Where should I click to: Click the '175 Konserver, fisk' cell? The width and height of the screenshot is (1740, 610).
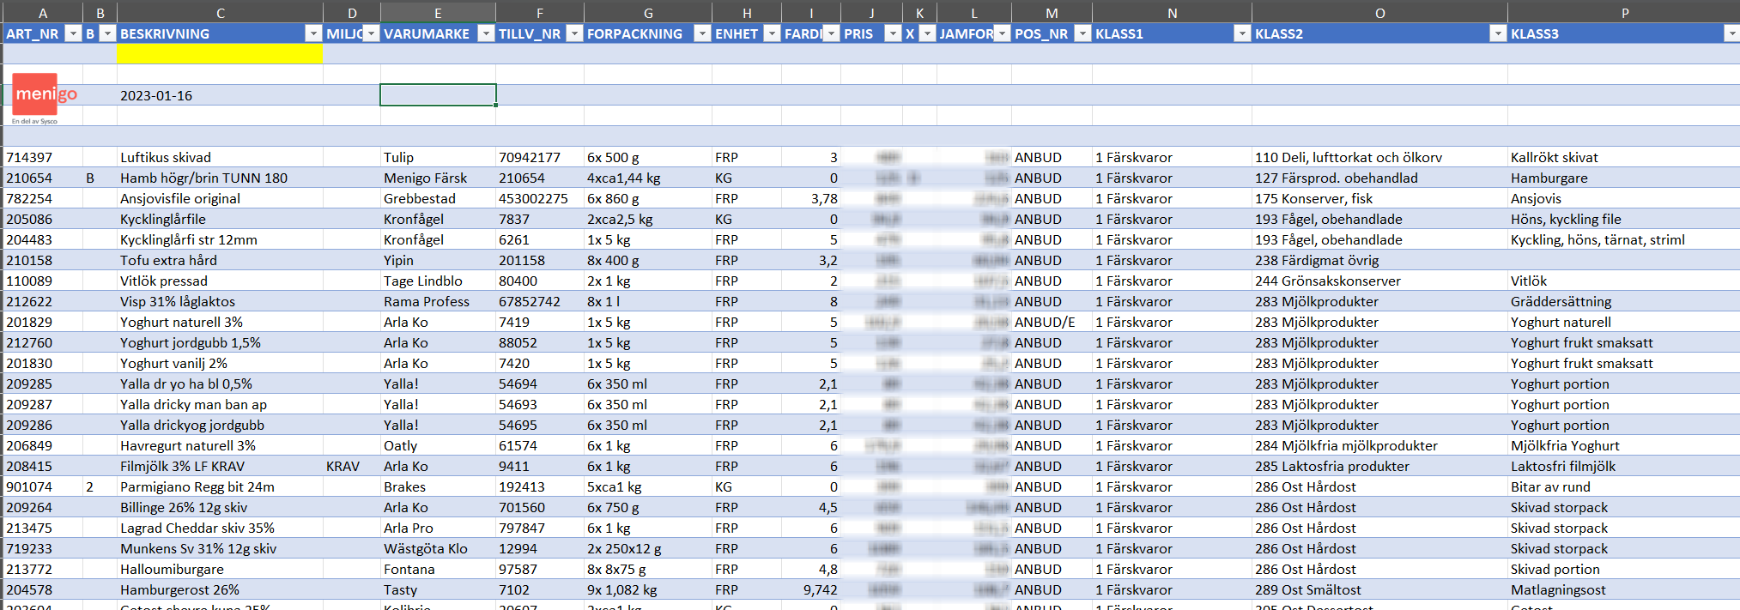tap(1380, 198)
